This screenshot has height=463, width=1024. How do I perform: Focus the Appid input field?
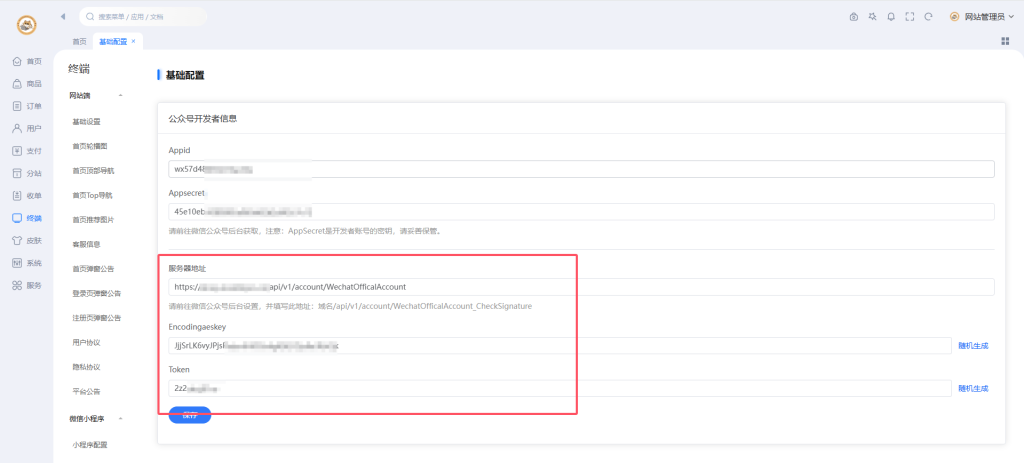coord(581,169)
